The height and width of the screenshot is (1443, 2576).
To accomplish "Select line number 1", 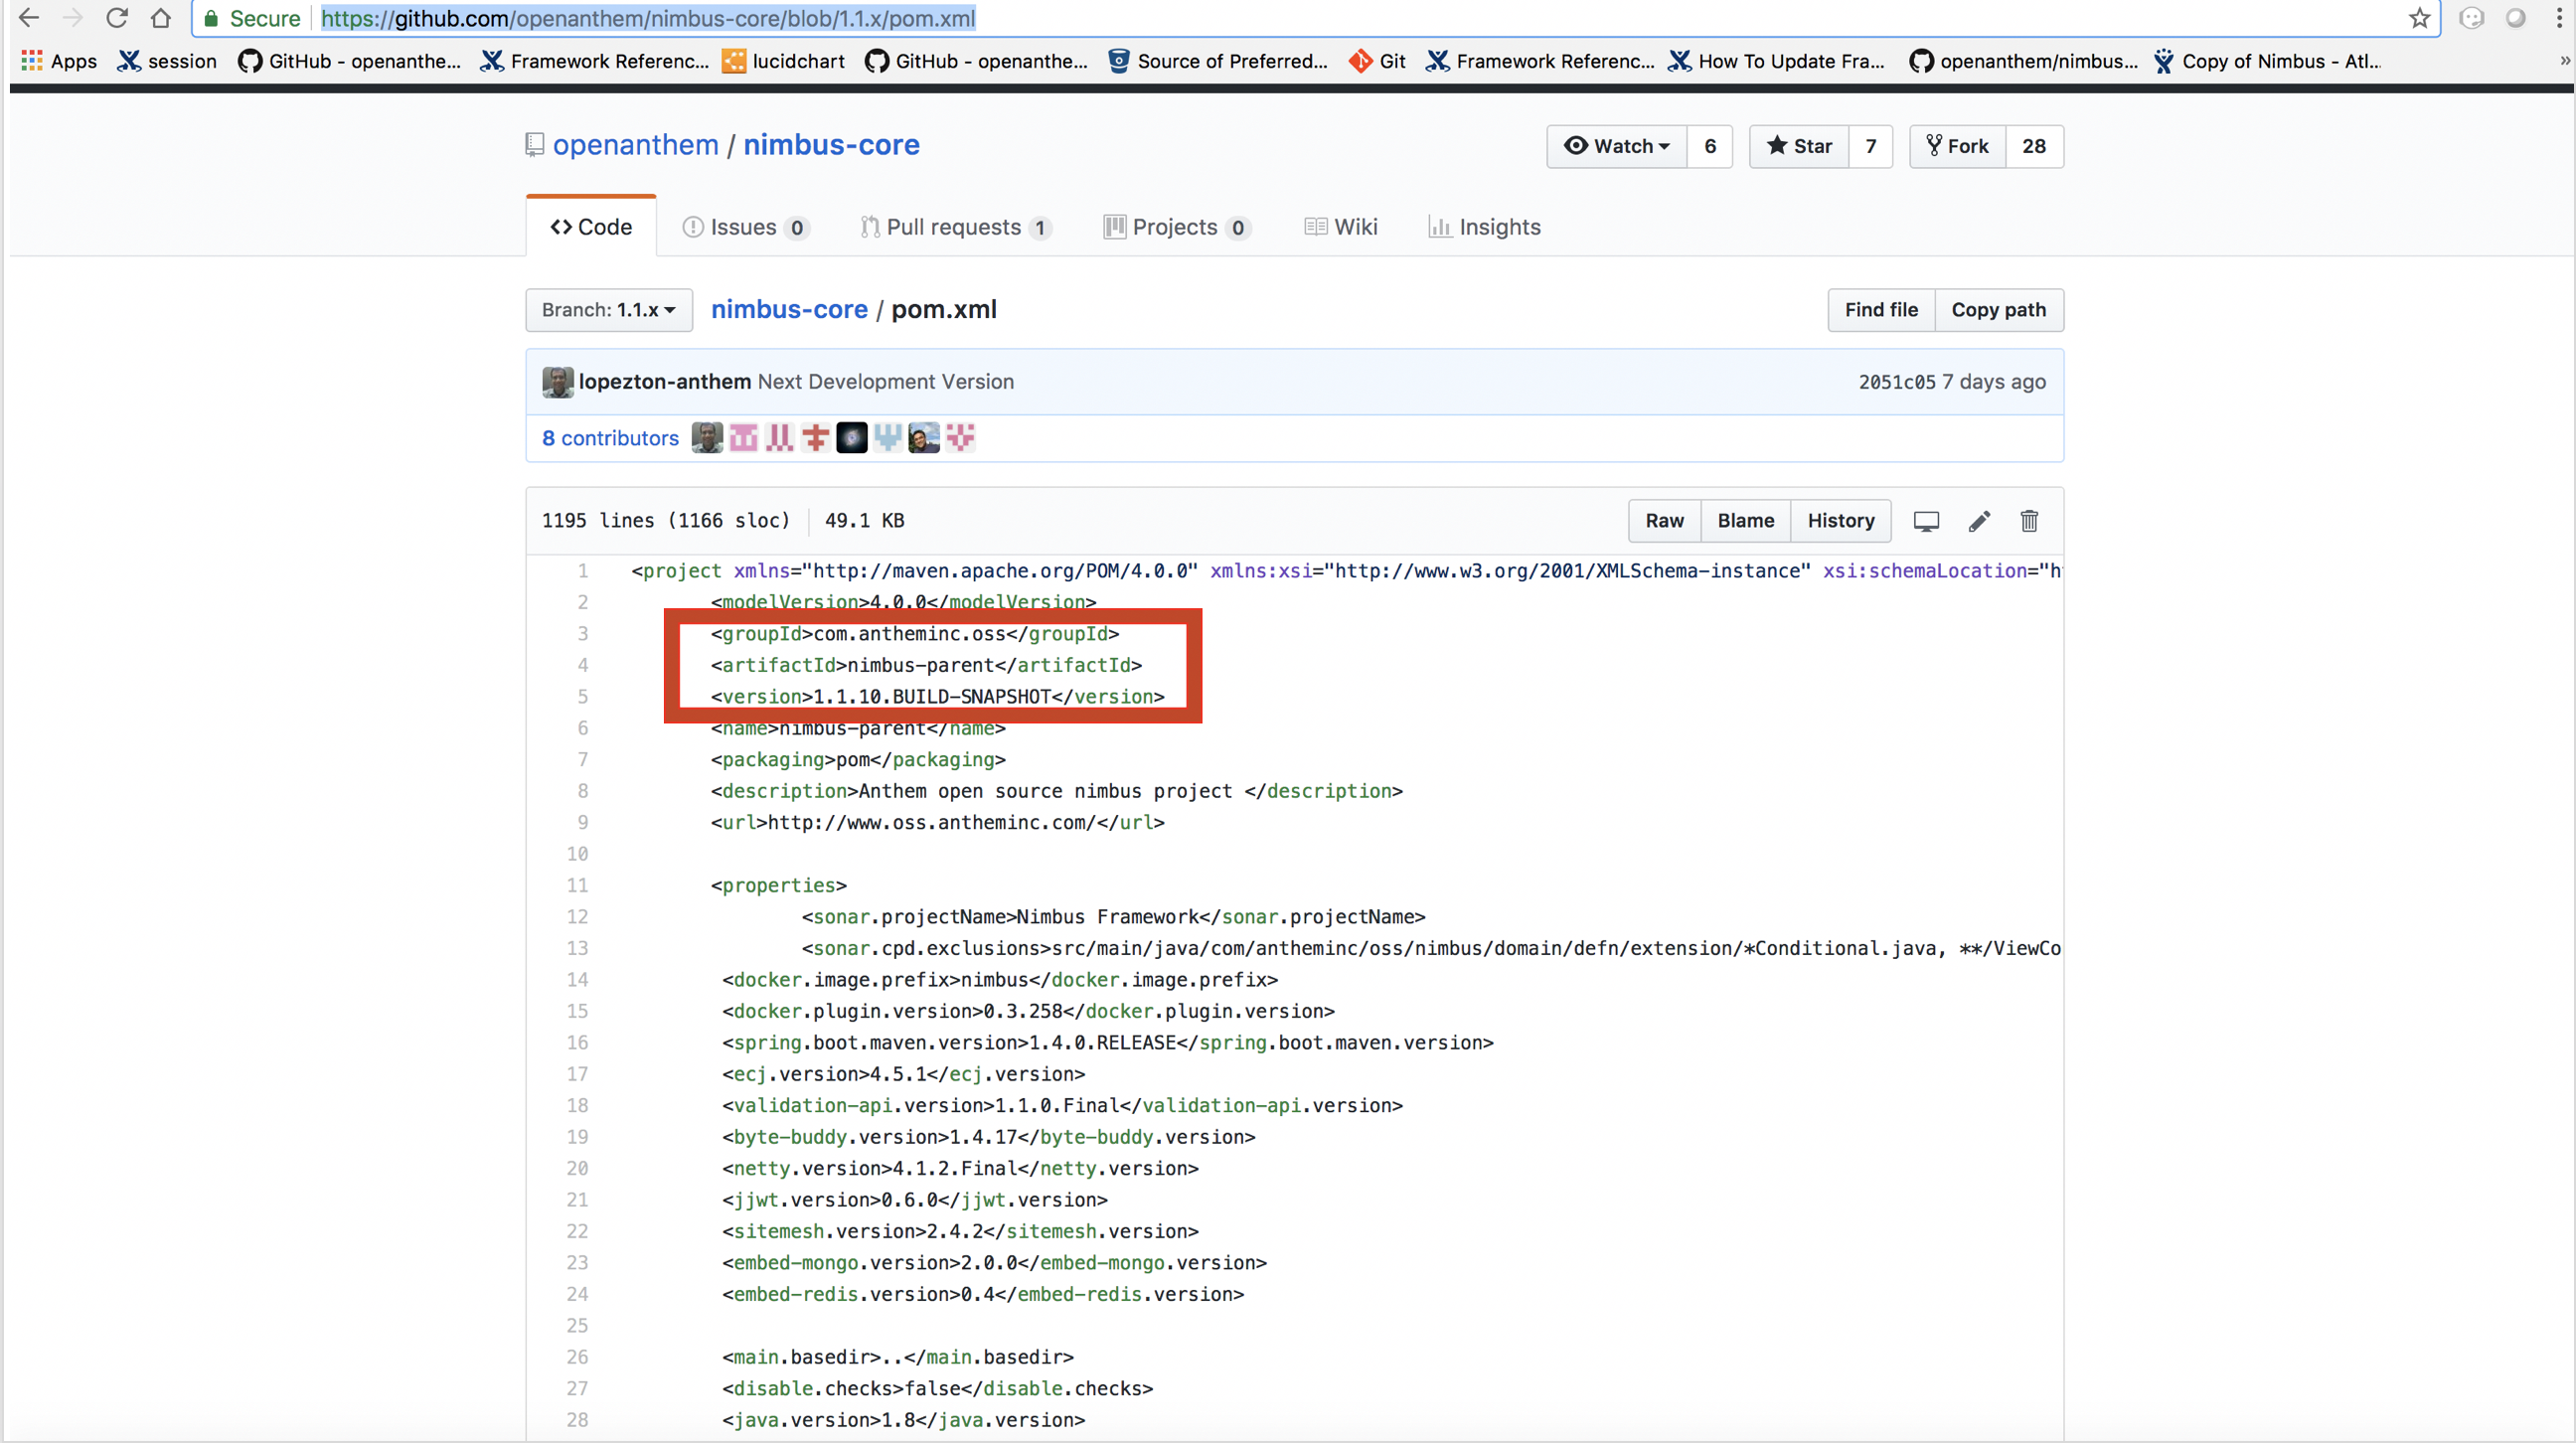I will point(582,571).
